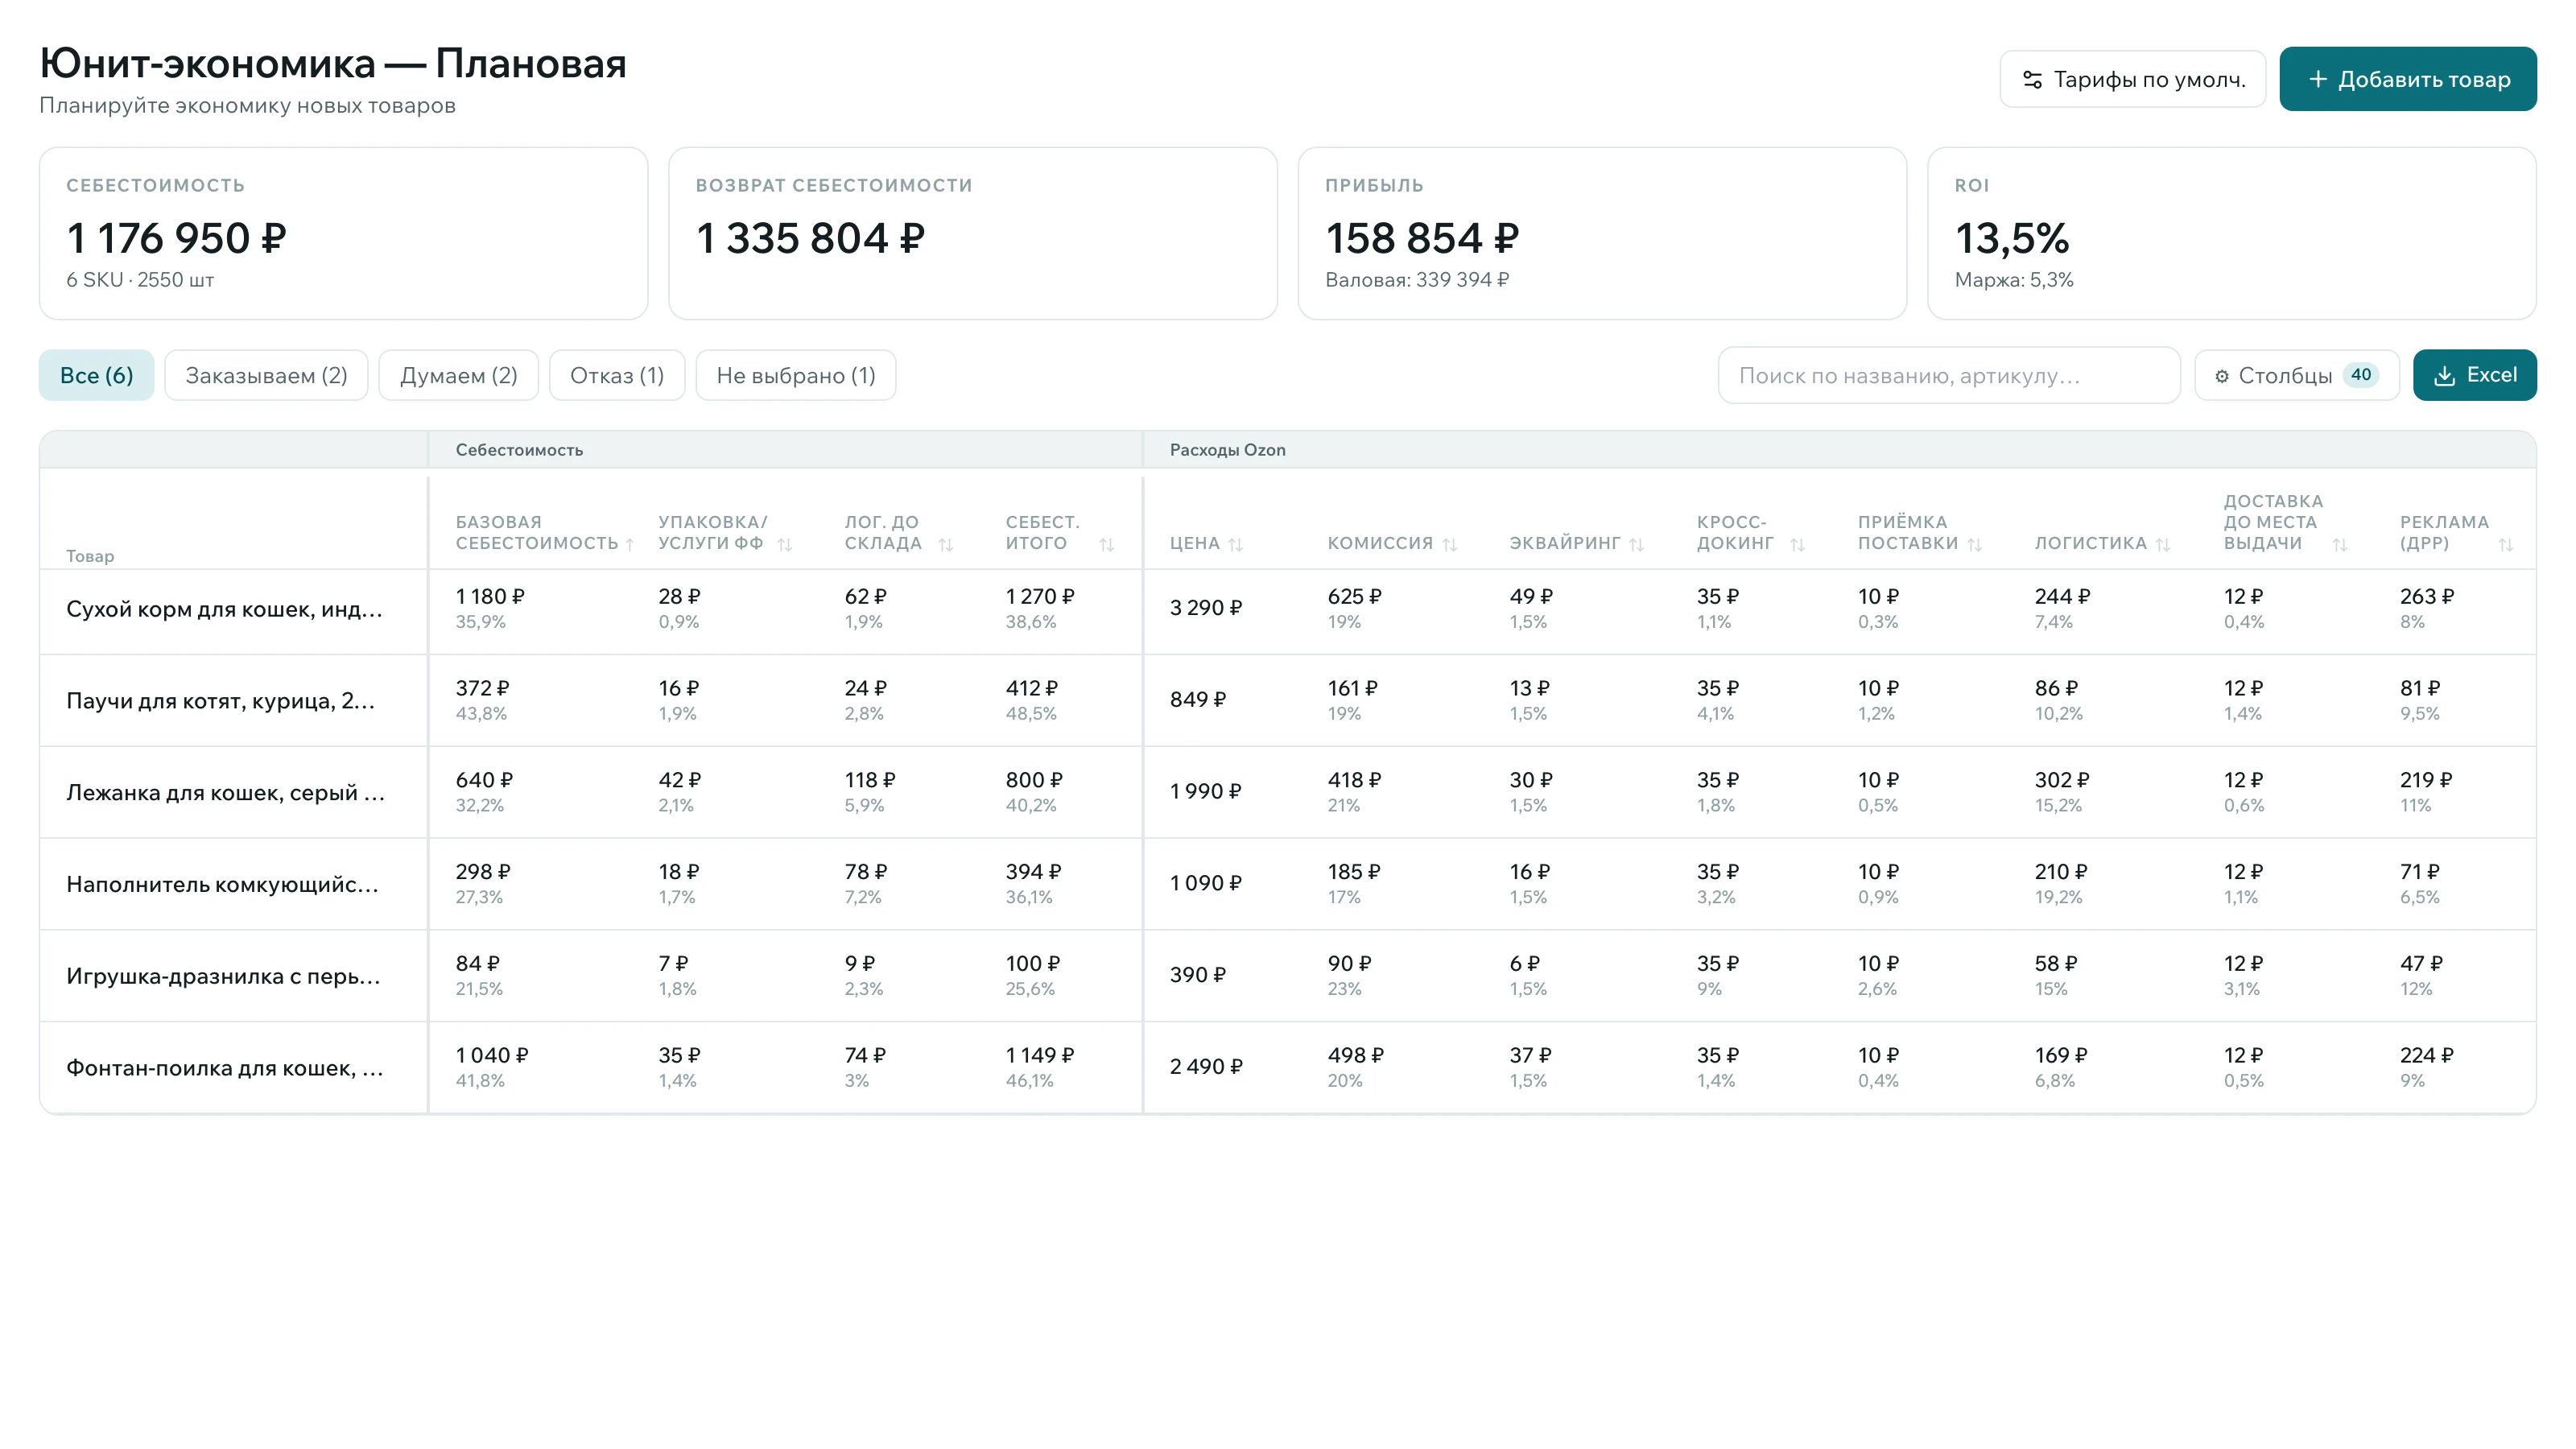Image resolution: width=2576 pixels, height=1449 pixels.
Task: Open the Столбцы column selector
Action: pyautogui.click(x=2297, y=375)
